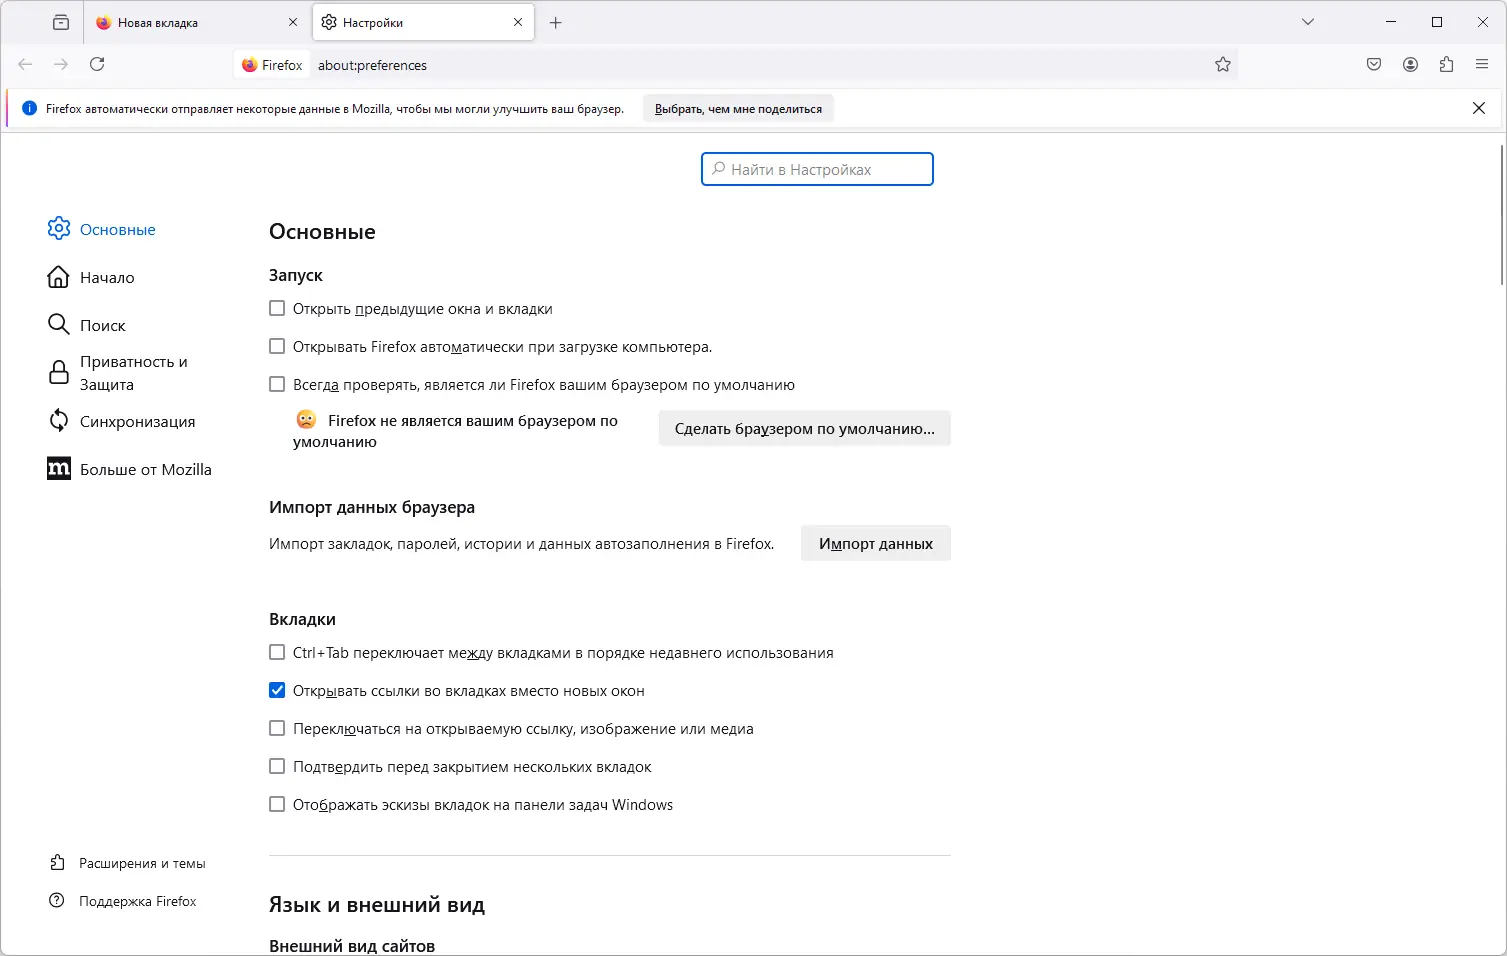The height and width of the screenshot is (956, 1507).
Task: Click the "Найти в Настройках" search field
Action: pyautogui.click(x=818, y=170)
